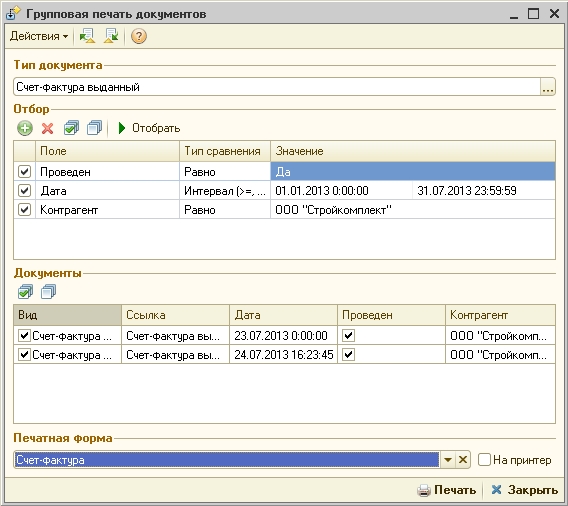
Task: Delete filter row with the red X icon
Action: click(47, 128)
